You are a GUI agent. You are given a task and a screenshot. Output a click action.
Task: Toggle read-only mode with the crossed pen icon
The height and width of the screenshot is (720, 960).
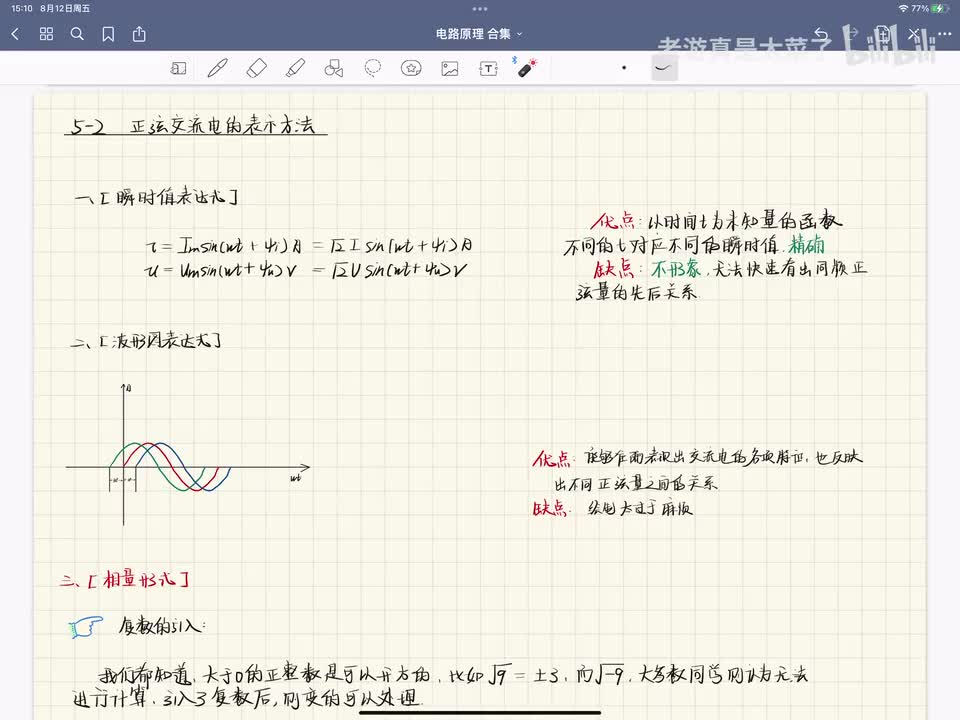pyautogui.click(x=913, y=34)
